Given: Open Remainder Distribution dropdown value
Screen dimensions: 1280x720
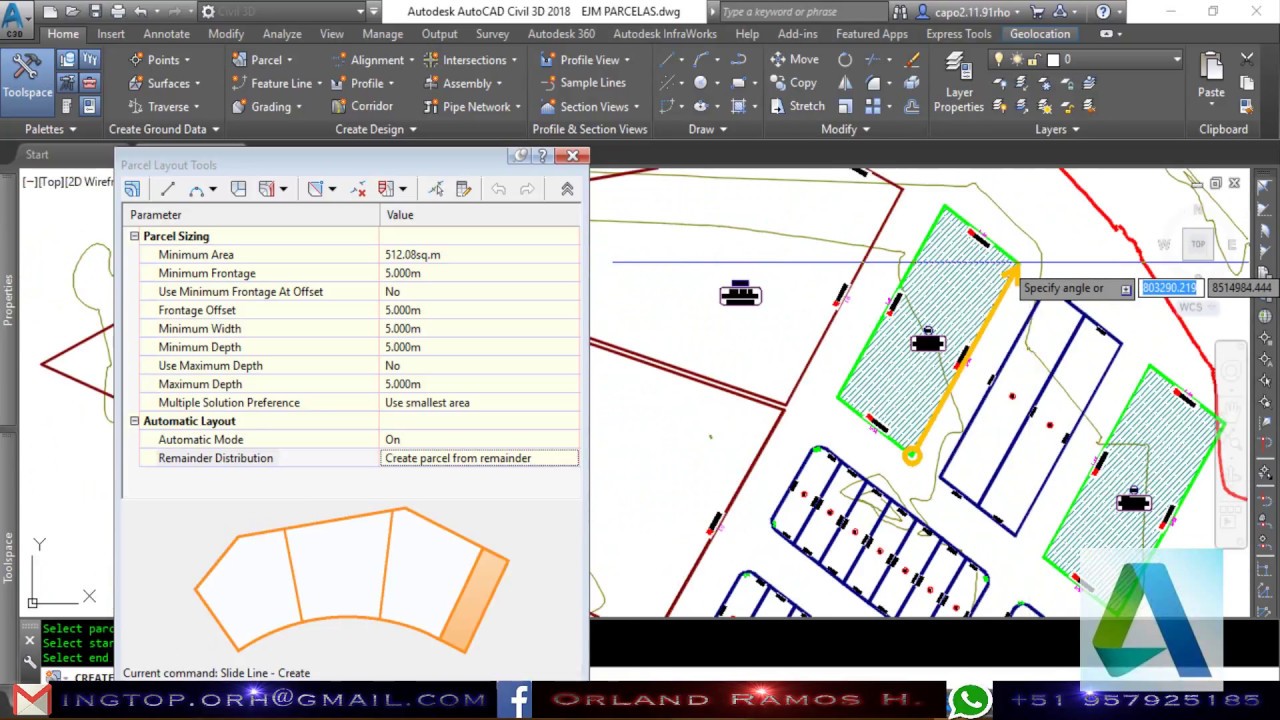Looking at the screenshot, I should (x=479, y=458).
